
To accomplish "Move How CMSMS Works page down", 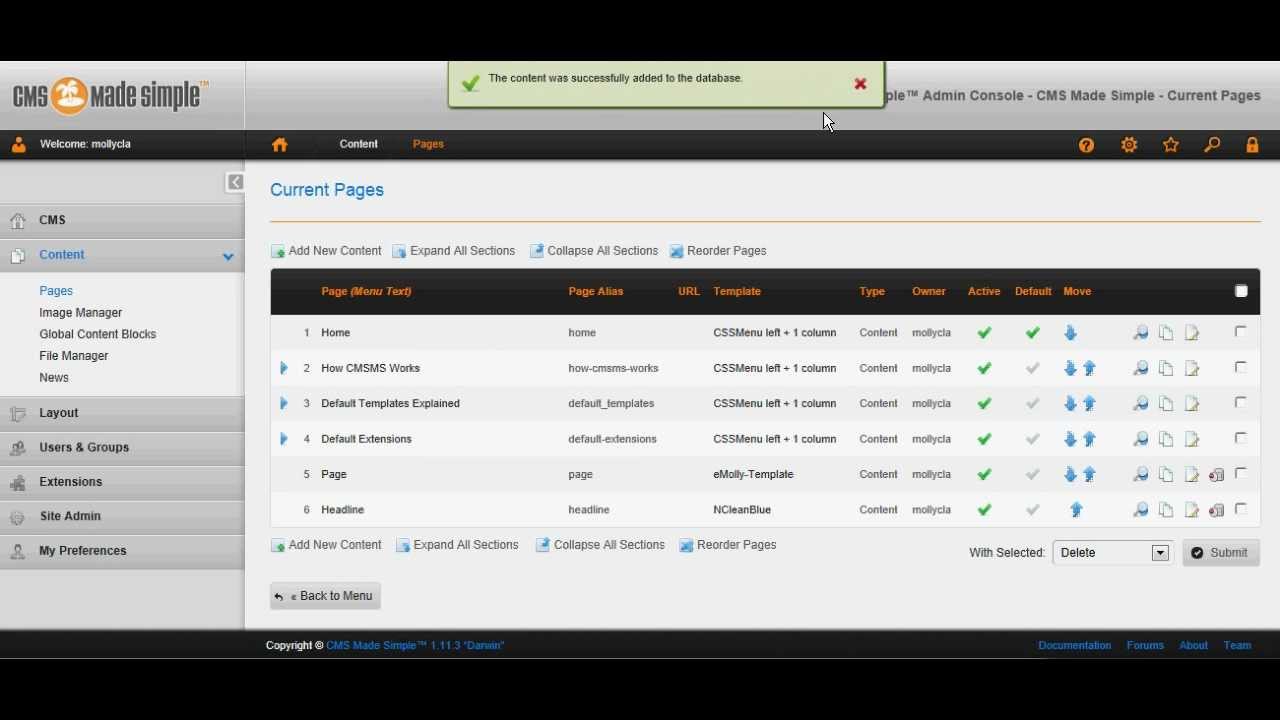I will [1070, 369].
